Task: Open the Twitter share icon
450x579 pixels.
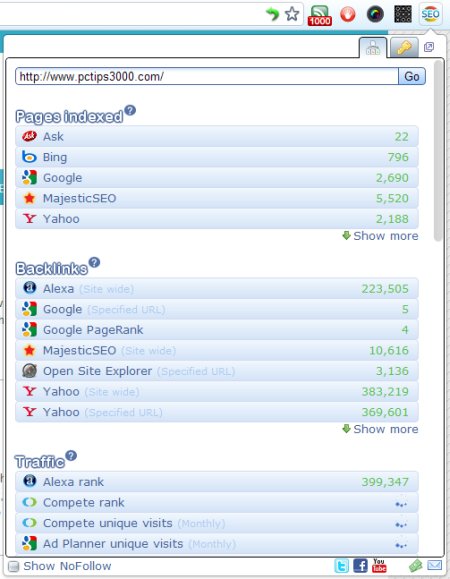Action: pos(341,566)
